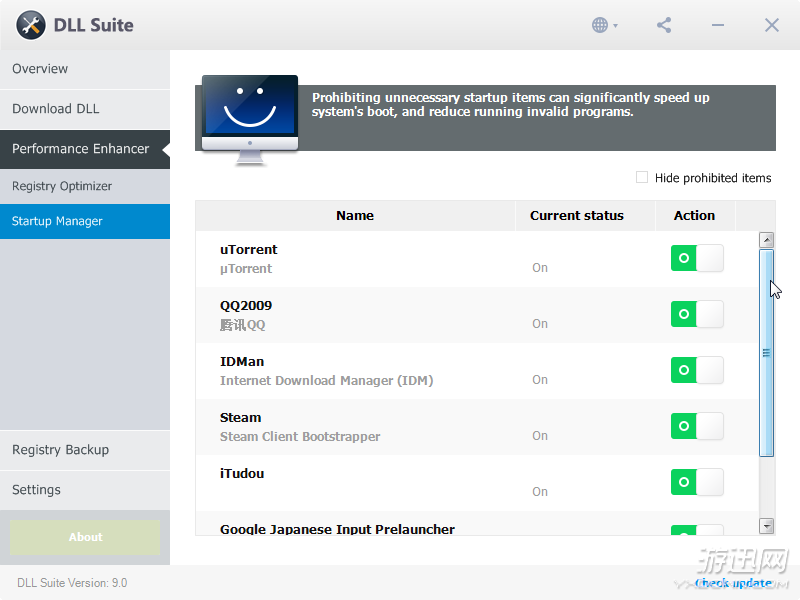Disable IDMan startup item switch

697,370
